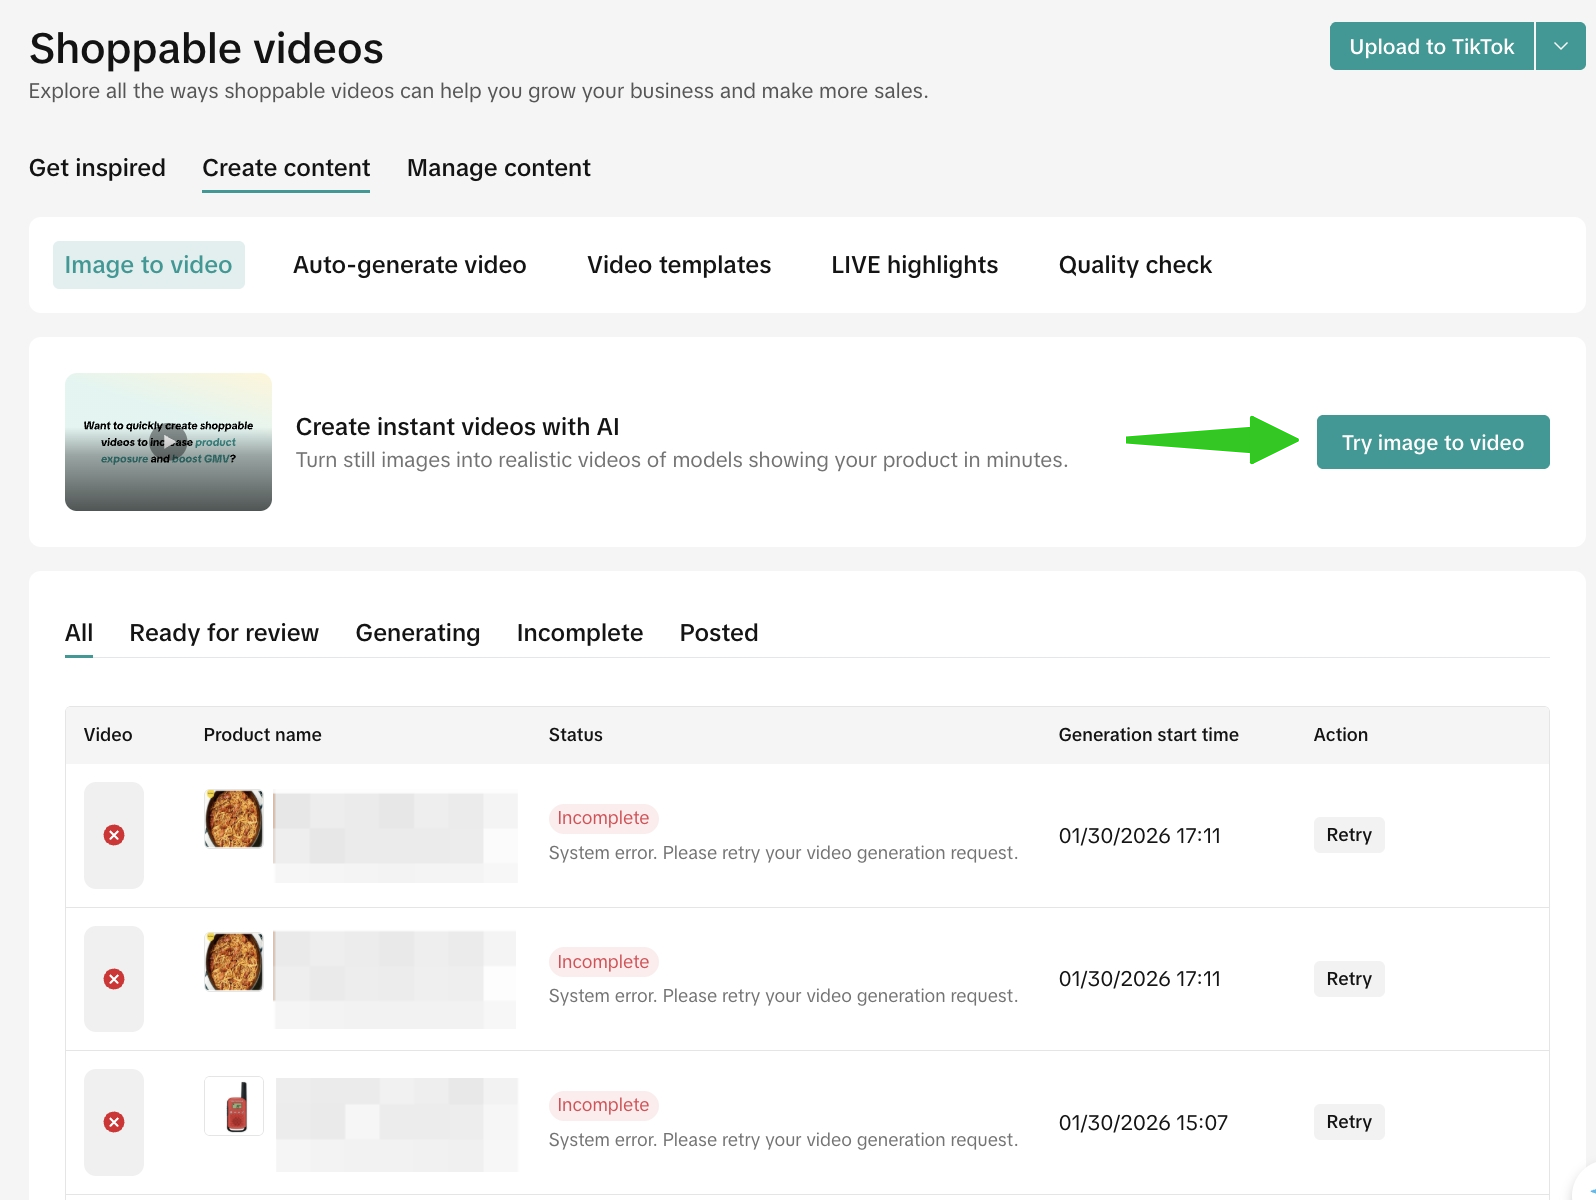Expand the Upload to TikTok dropdown arrow
The height and width of the screenshot is (1200, 1596).
point(1560,46)
